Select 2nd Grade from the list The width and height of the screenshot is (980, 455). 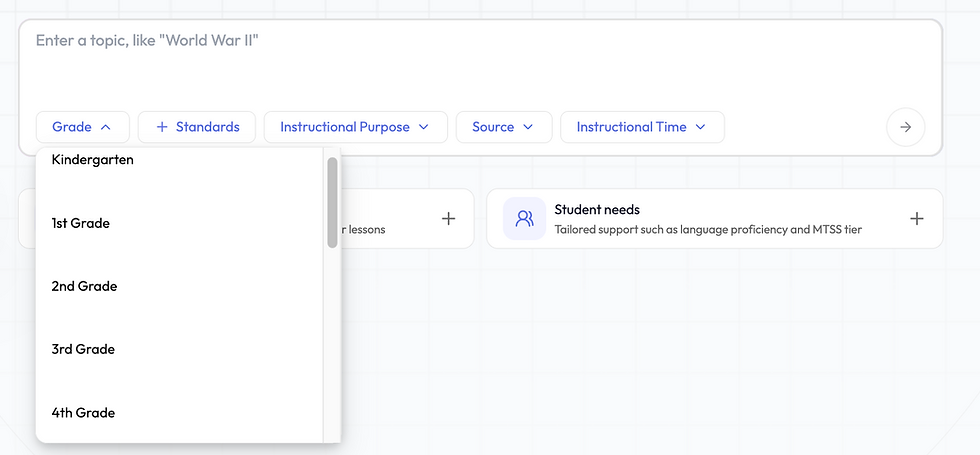point(84,286)
